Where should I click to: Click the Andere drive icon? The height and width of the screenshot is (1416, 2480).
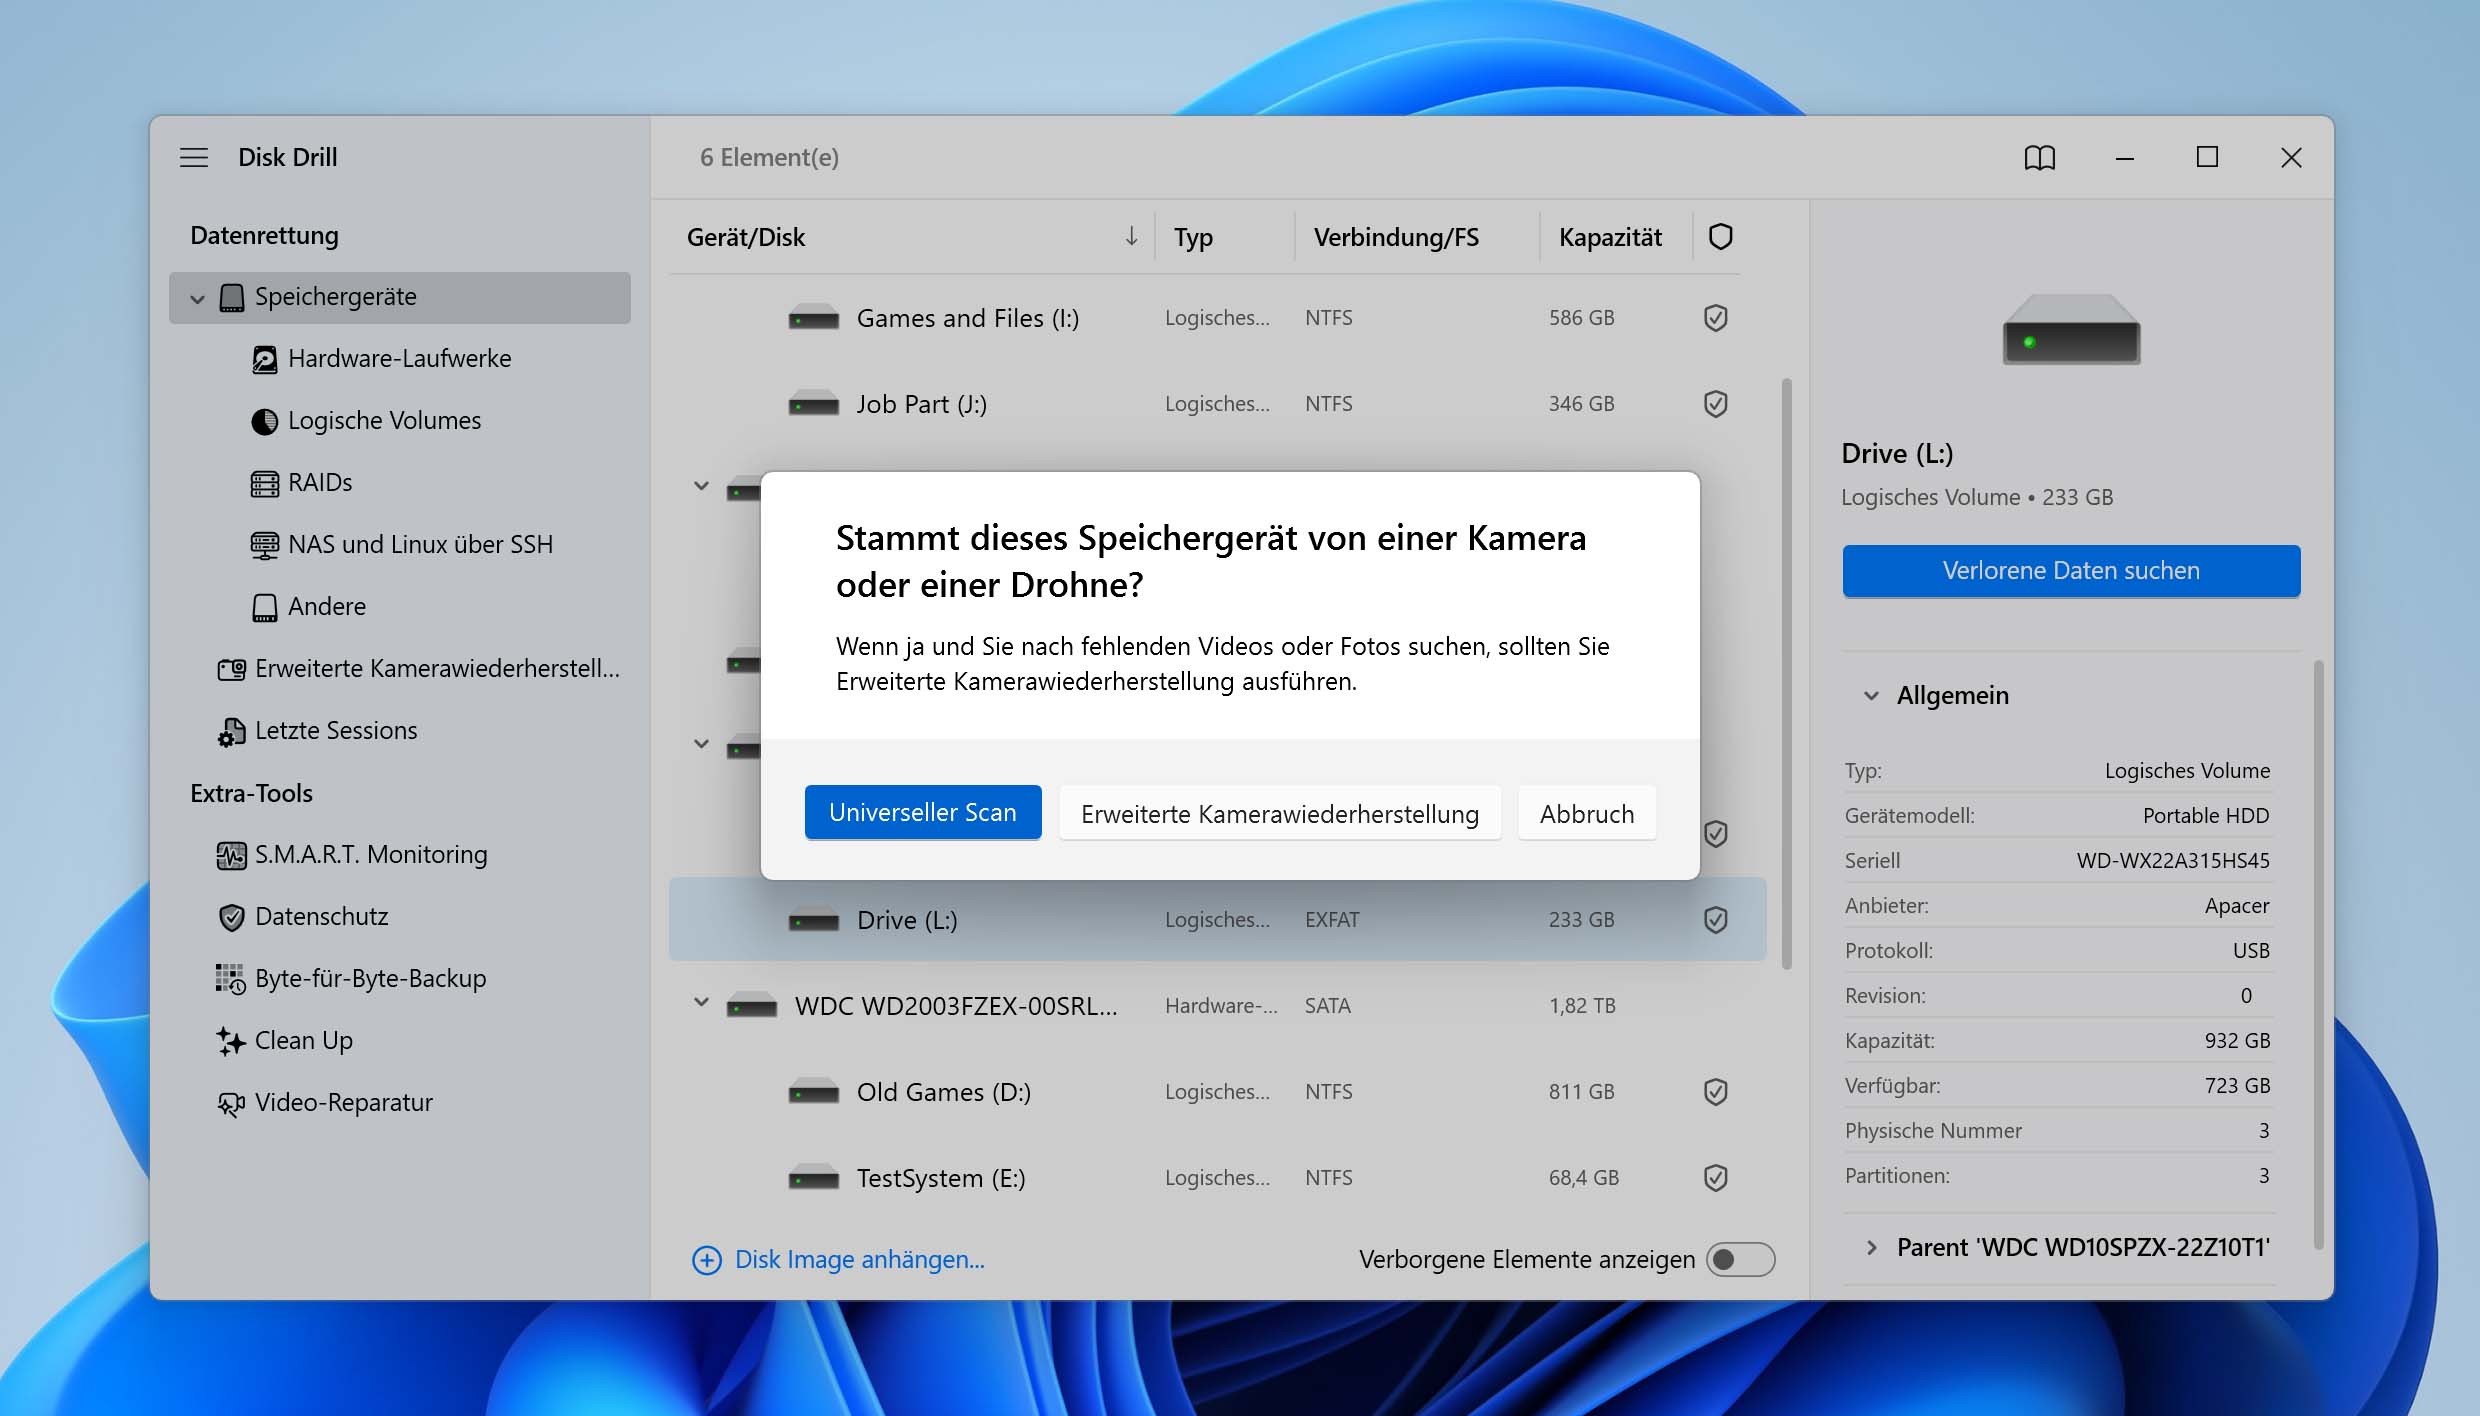click(x=264, y=607)
